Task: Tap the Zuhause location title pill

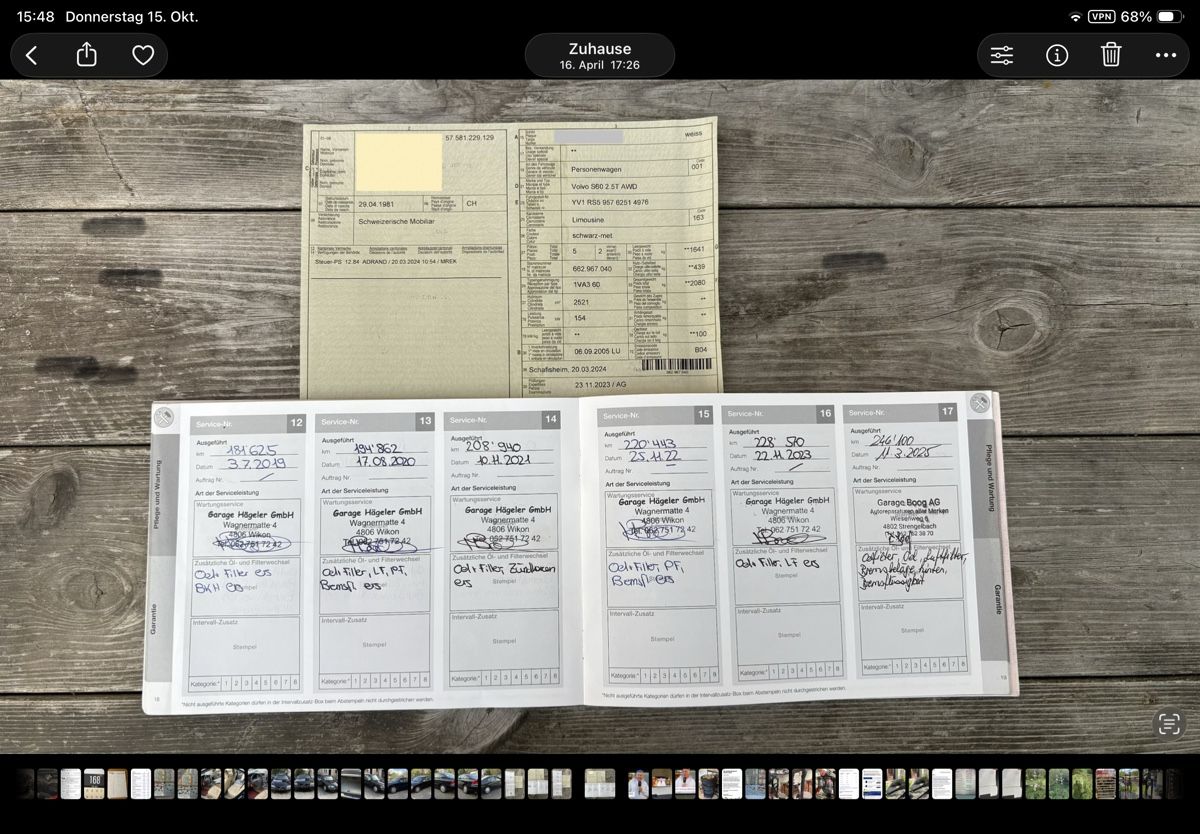Action: (x=600, y=56)
